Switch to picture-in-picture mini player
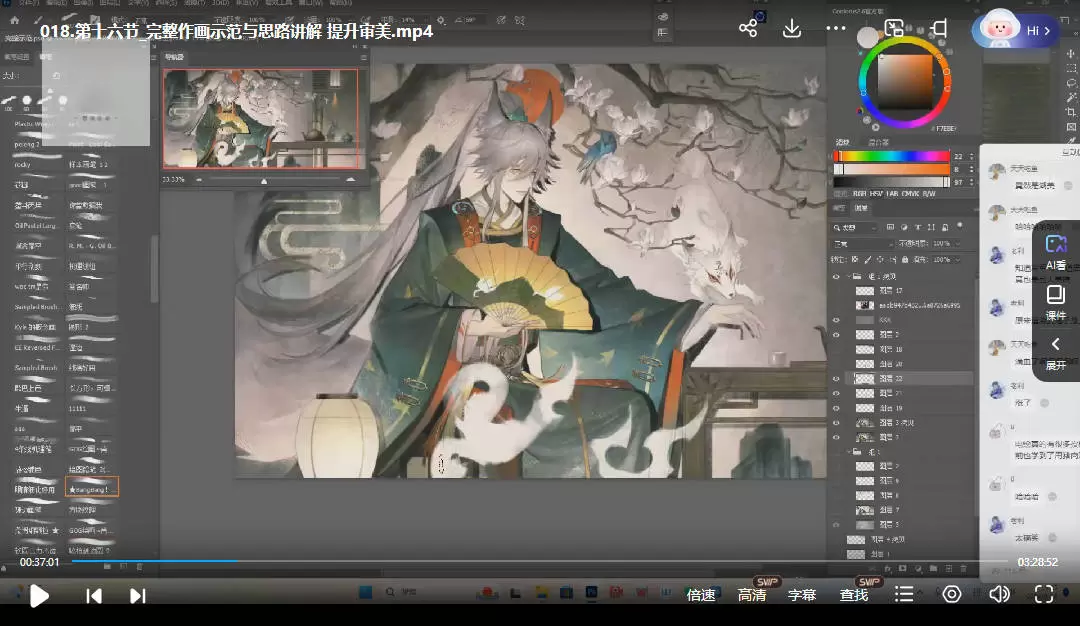 coord(894,28)
